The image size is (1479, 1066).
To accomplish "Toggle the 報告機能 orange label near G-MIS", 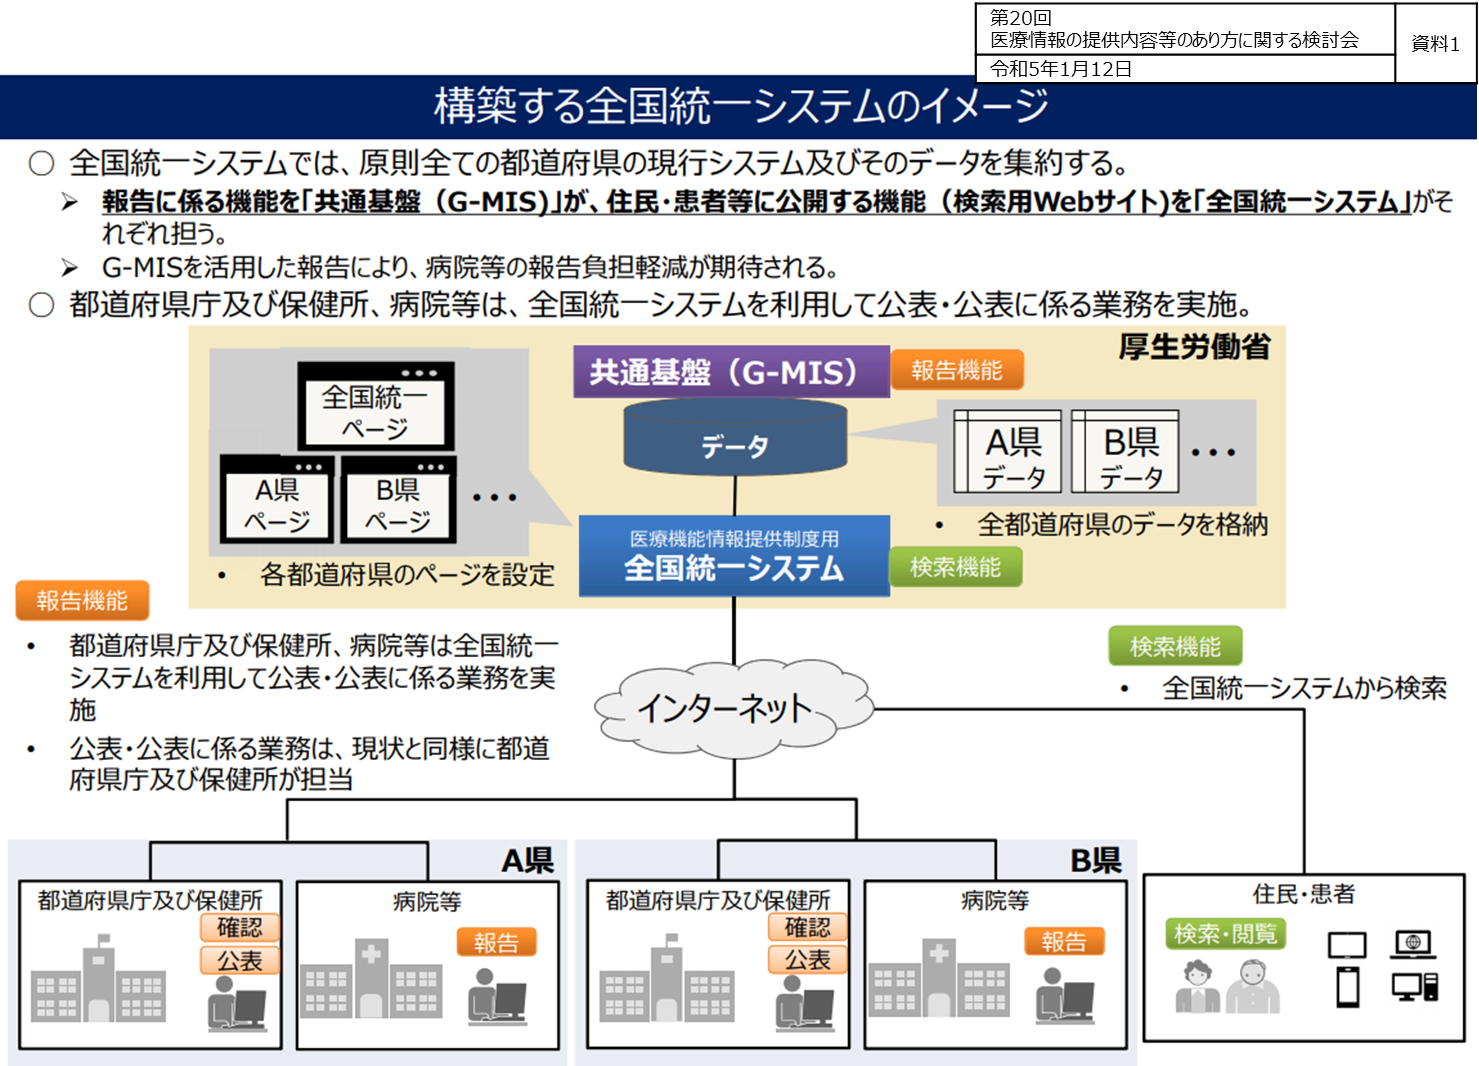I will (958, 369).
